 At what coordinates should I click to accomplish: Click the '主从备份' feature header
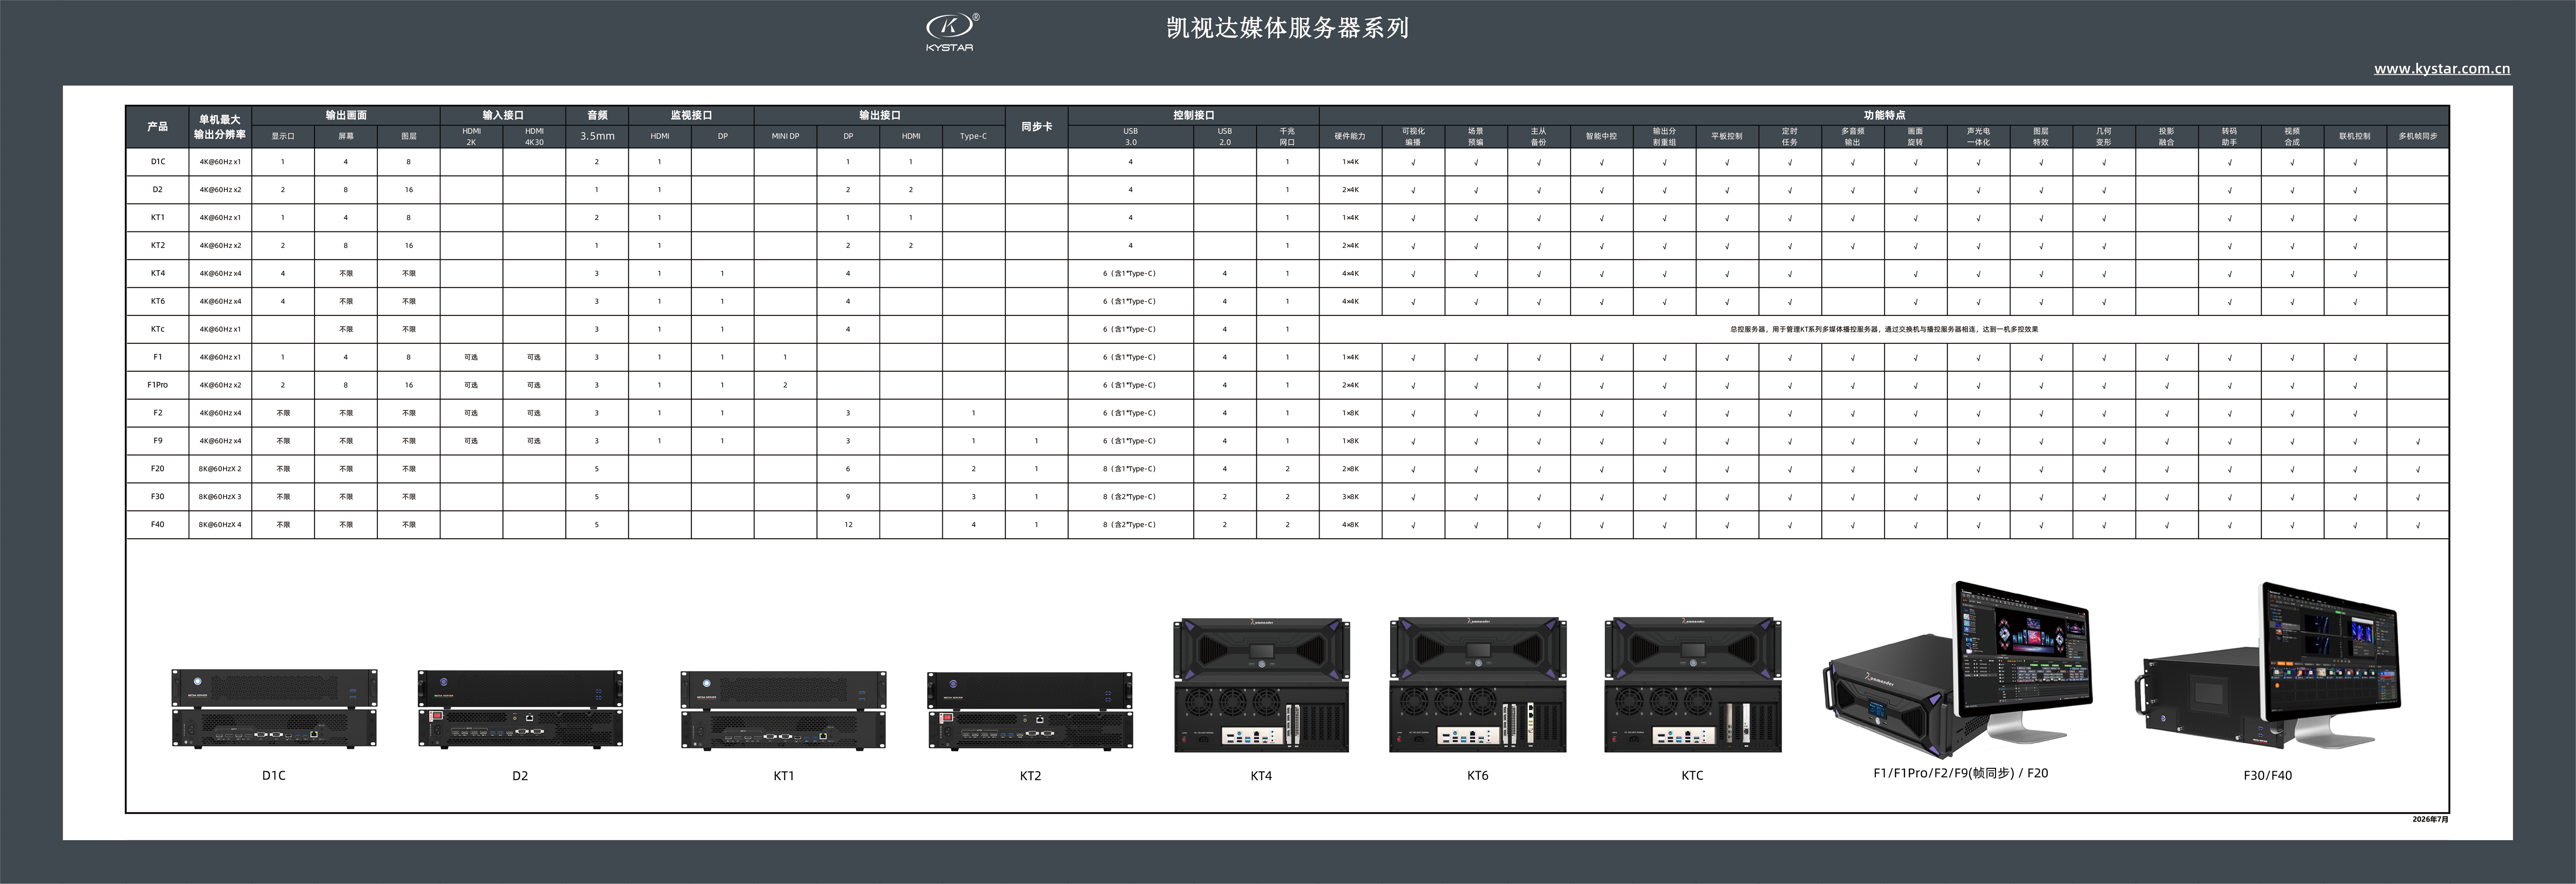pyautogui.click(x=1539, y=136)
